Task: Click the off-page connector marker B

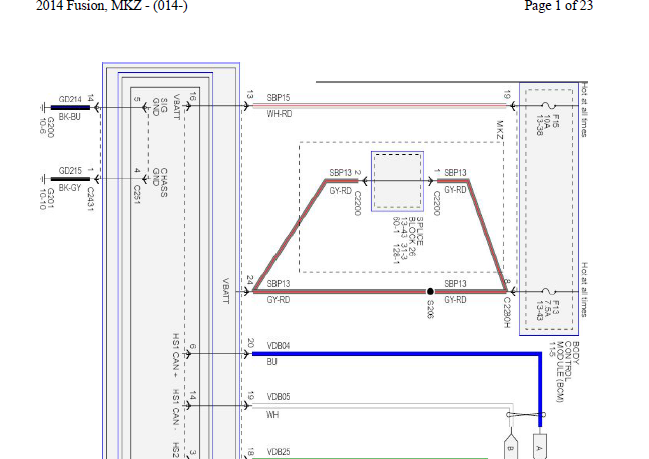Action: [x=510, y=448]
